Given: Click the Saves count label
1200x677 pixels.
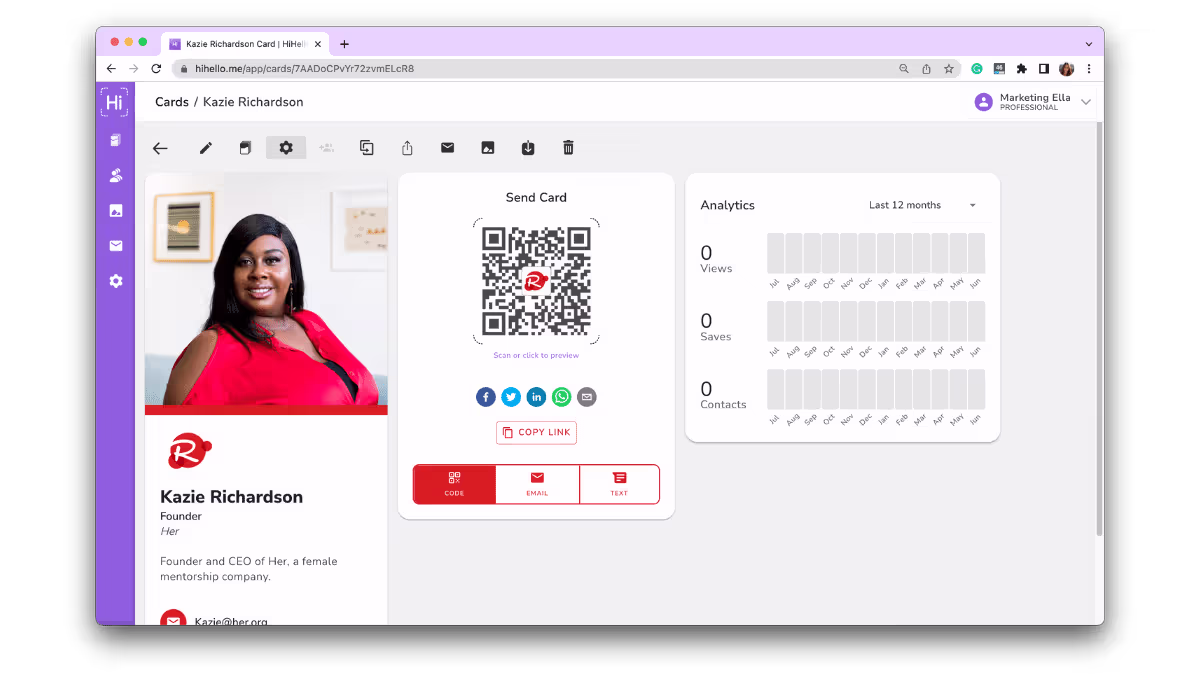Looking at the screenshot, I should [x=715, y=337].
